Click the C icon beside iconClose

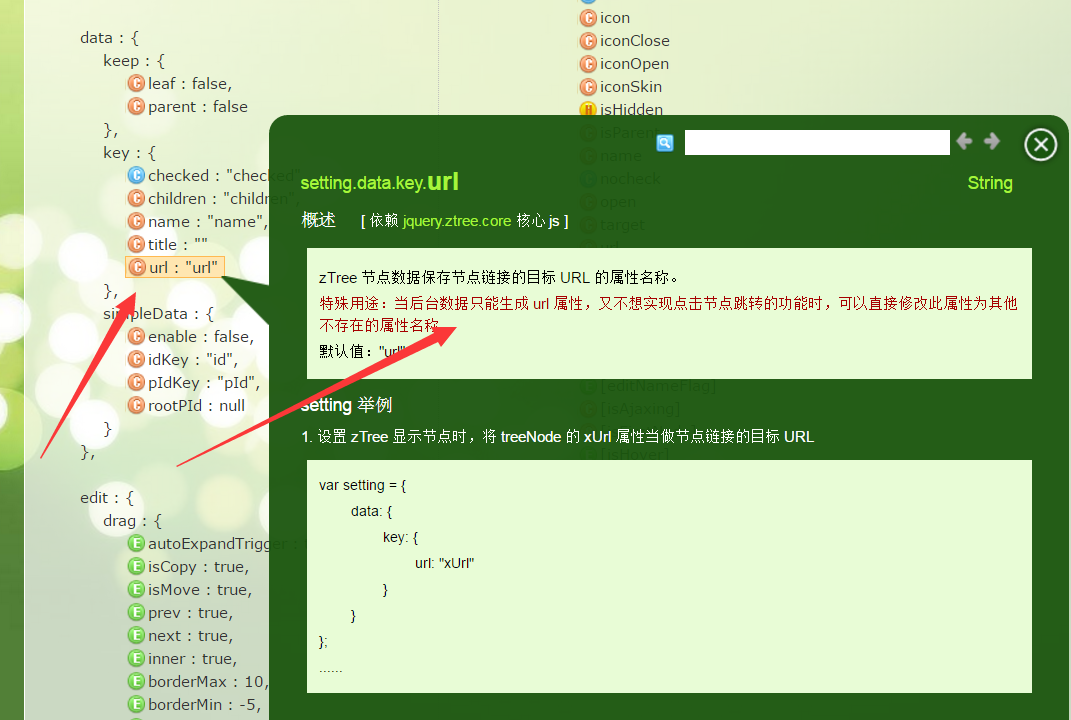click(x=588, y=41)
